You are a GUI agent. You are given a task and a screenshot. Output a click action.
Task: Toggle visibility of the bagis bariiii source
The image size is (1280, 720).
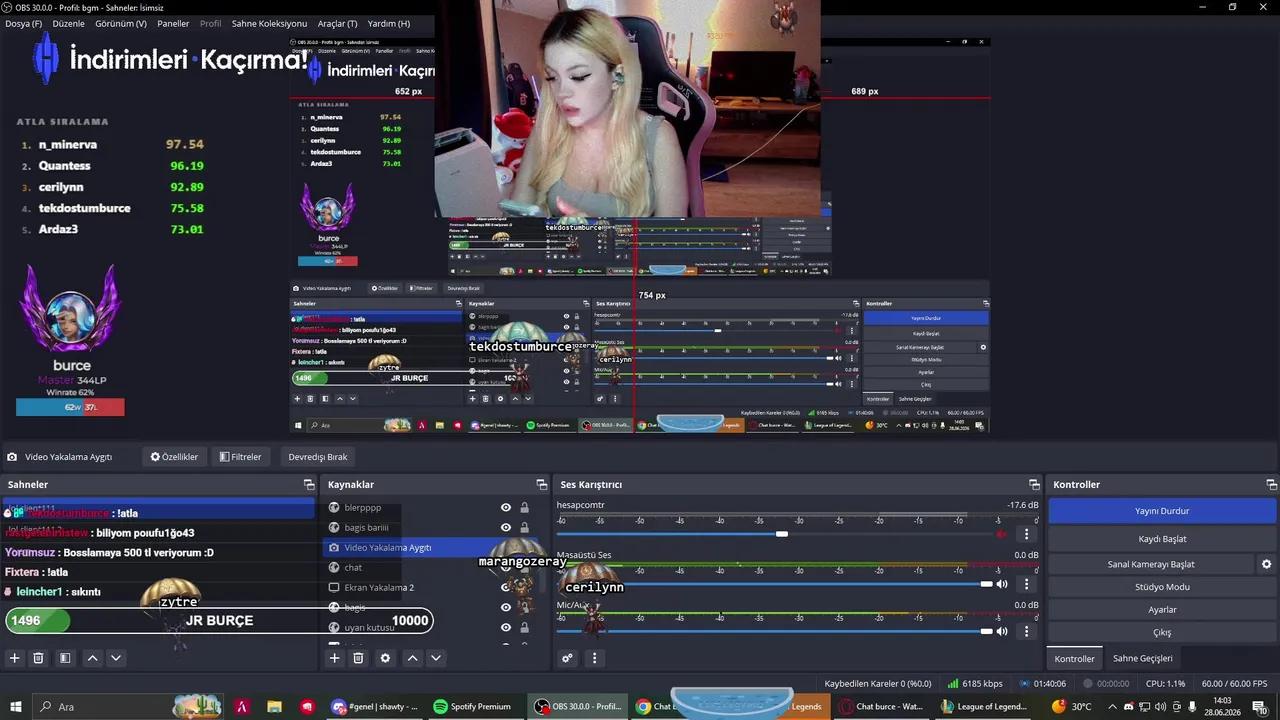click(x=506, y=528)
